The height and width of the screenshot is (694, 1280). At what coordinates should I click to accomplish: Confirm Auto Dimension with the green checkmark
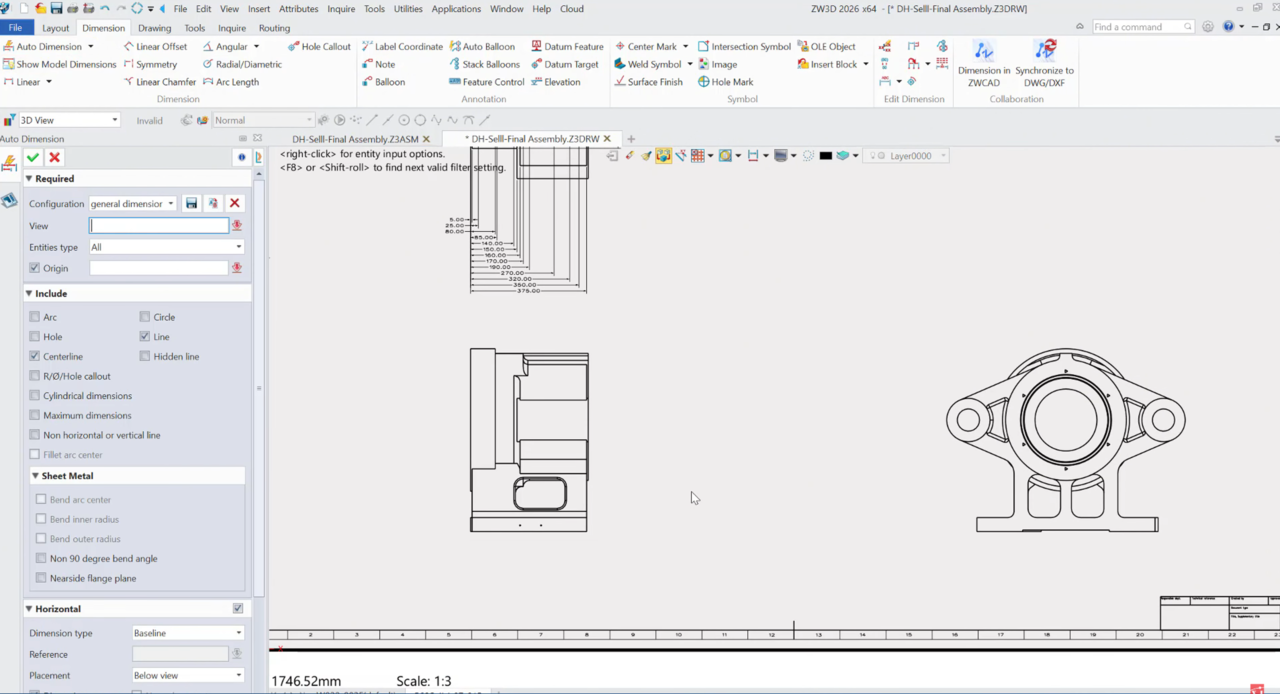tap(33, 157)
